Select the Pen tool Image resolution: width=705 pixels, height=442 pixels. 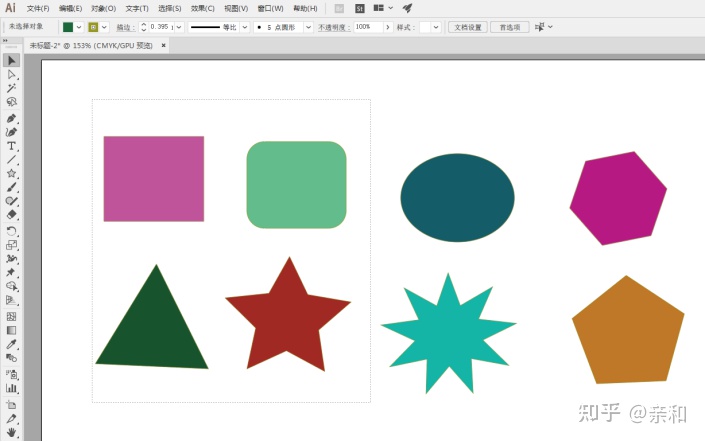click(12, 118)
